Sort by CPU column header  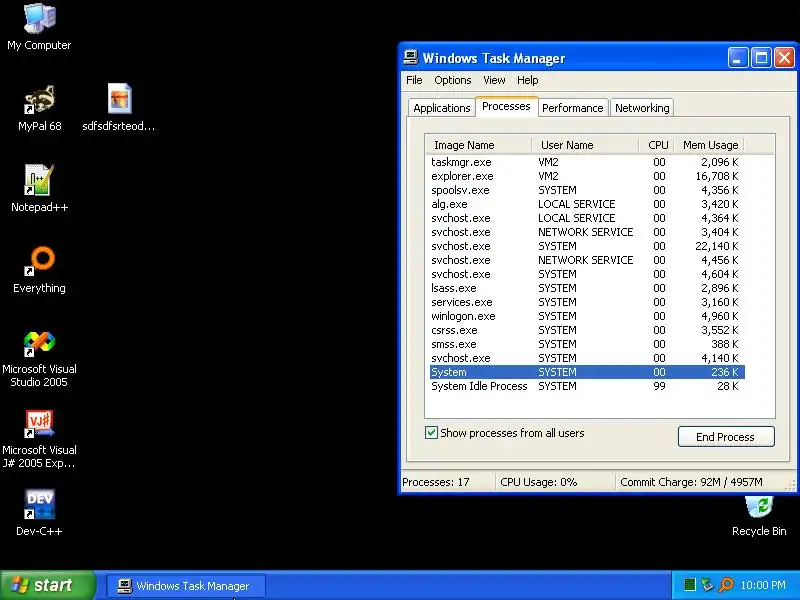click(x=657, y=145)
